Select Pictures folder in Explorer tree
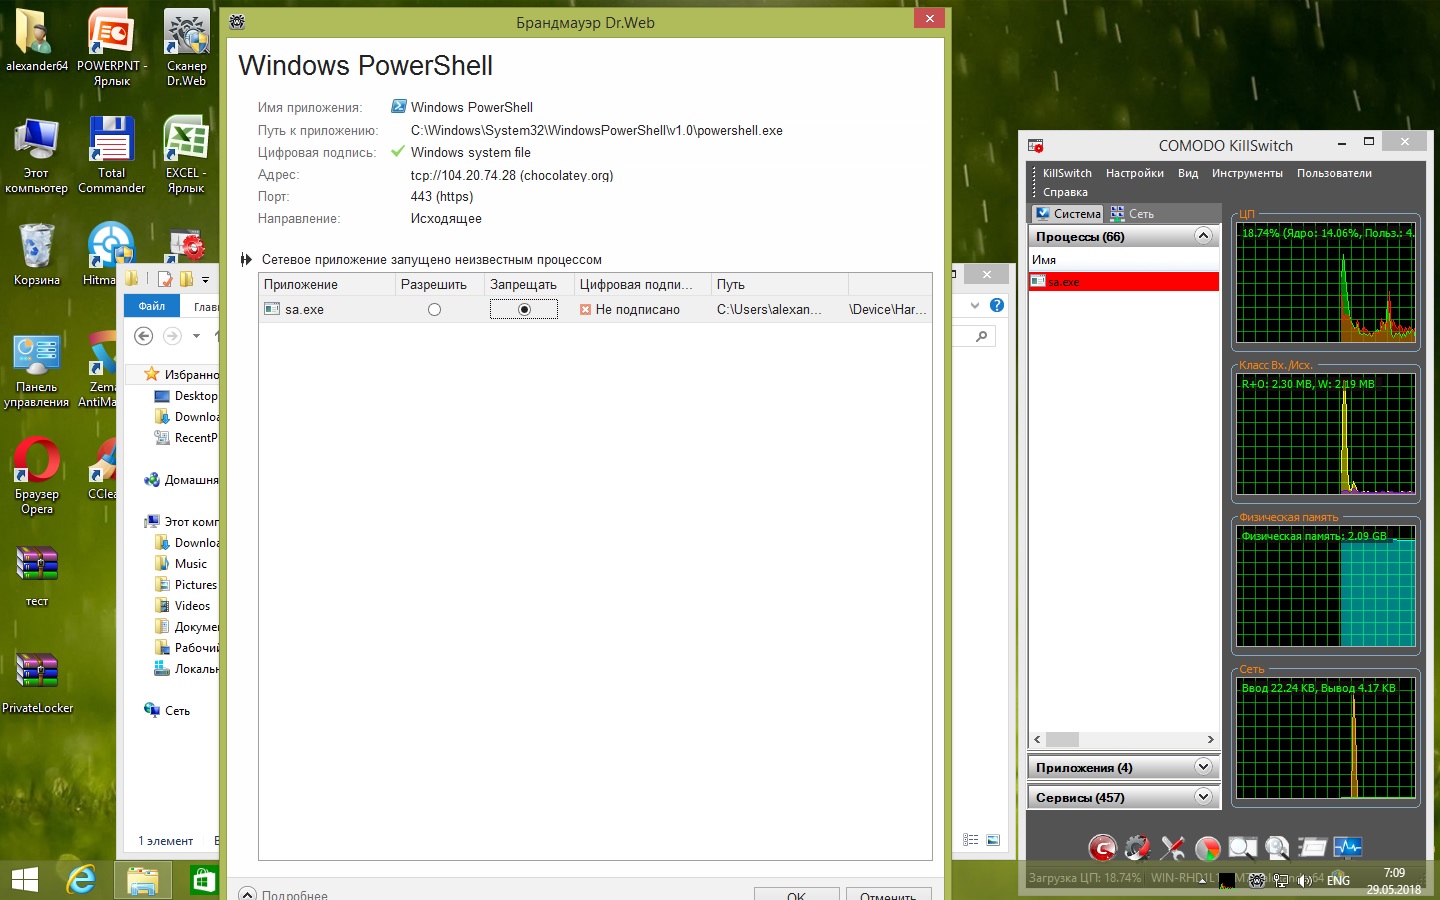Viewport: 1440px width, 900px height. click(186, 585)
